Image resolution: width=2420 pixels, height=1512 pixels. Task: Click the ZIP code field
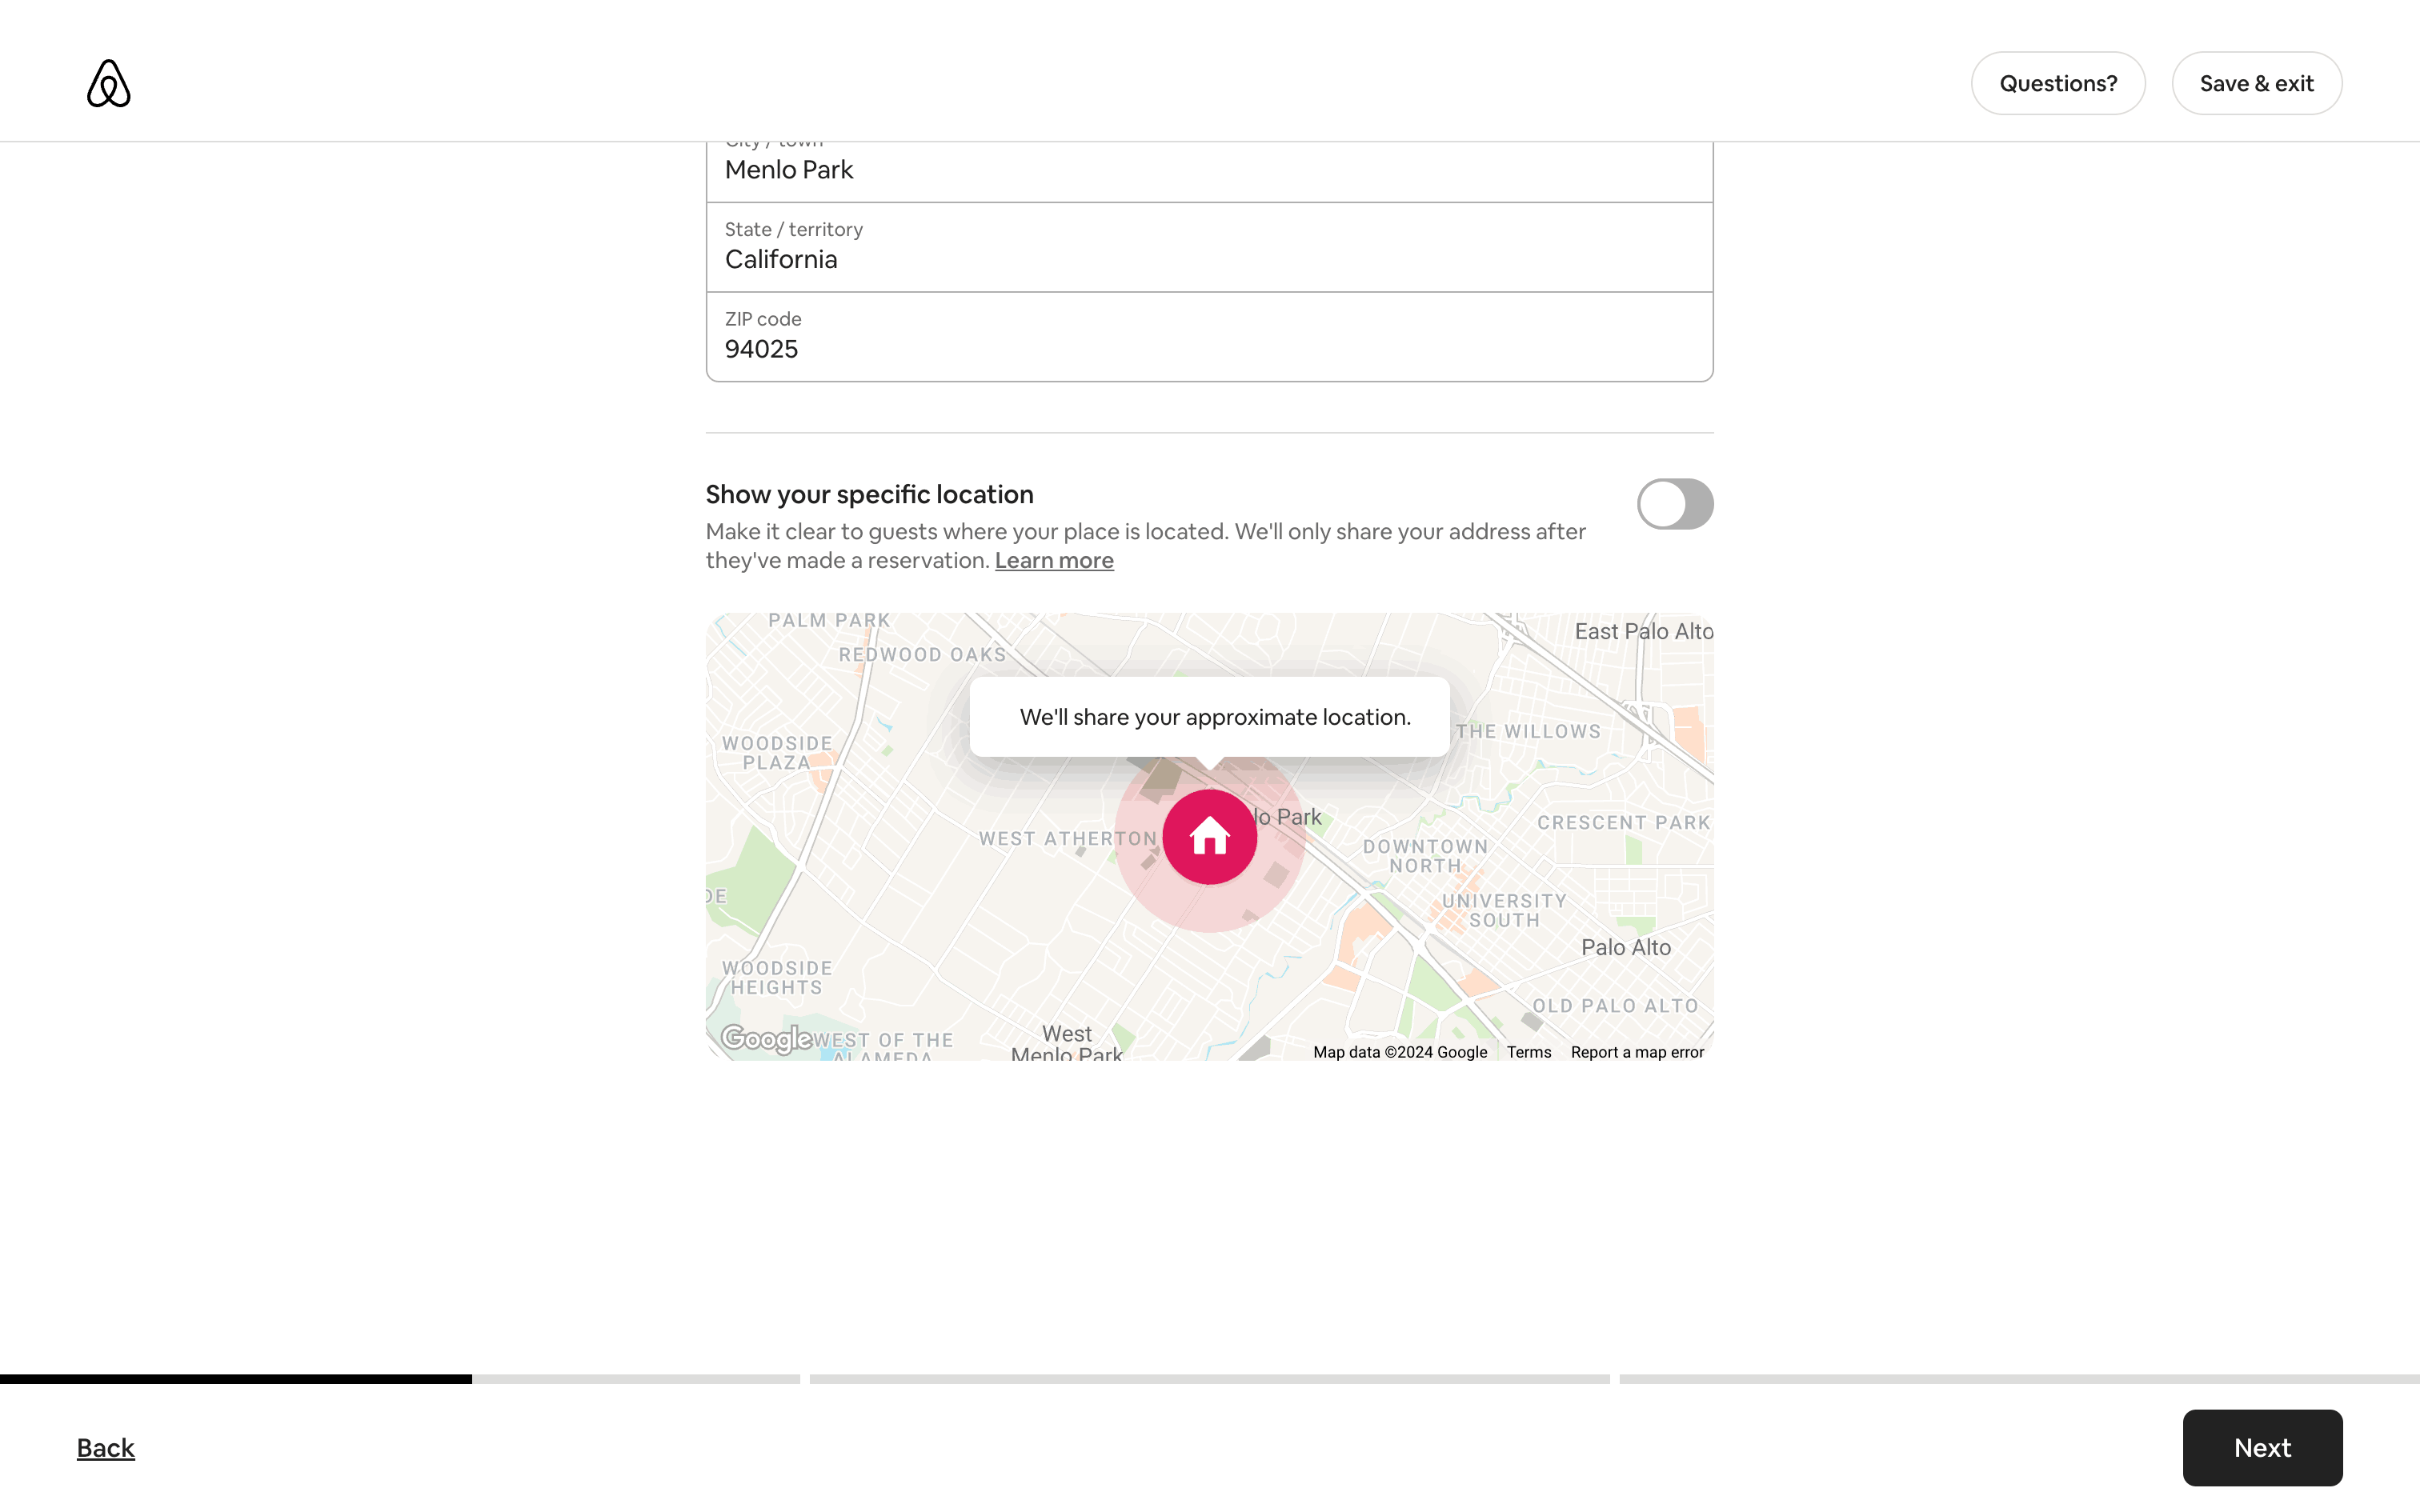pyautogui.click(x=1209, y=337)
